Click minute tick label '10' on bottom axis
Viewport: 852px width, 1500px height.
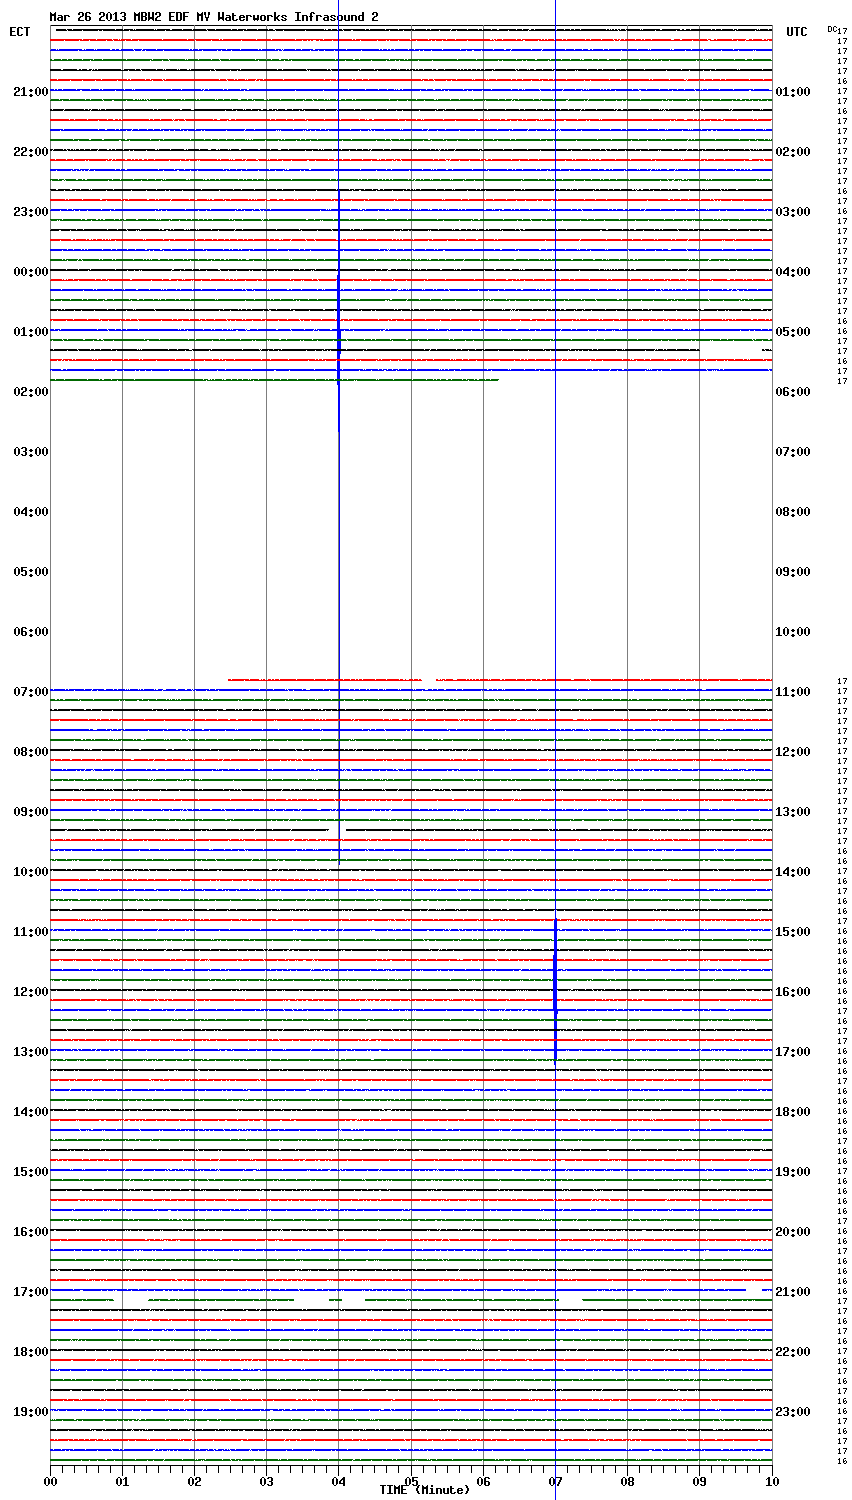(x=771, y=1481)
